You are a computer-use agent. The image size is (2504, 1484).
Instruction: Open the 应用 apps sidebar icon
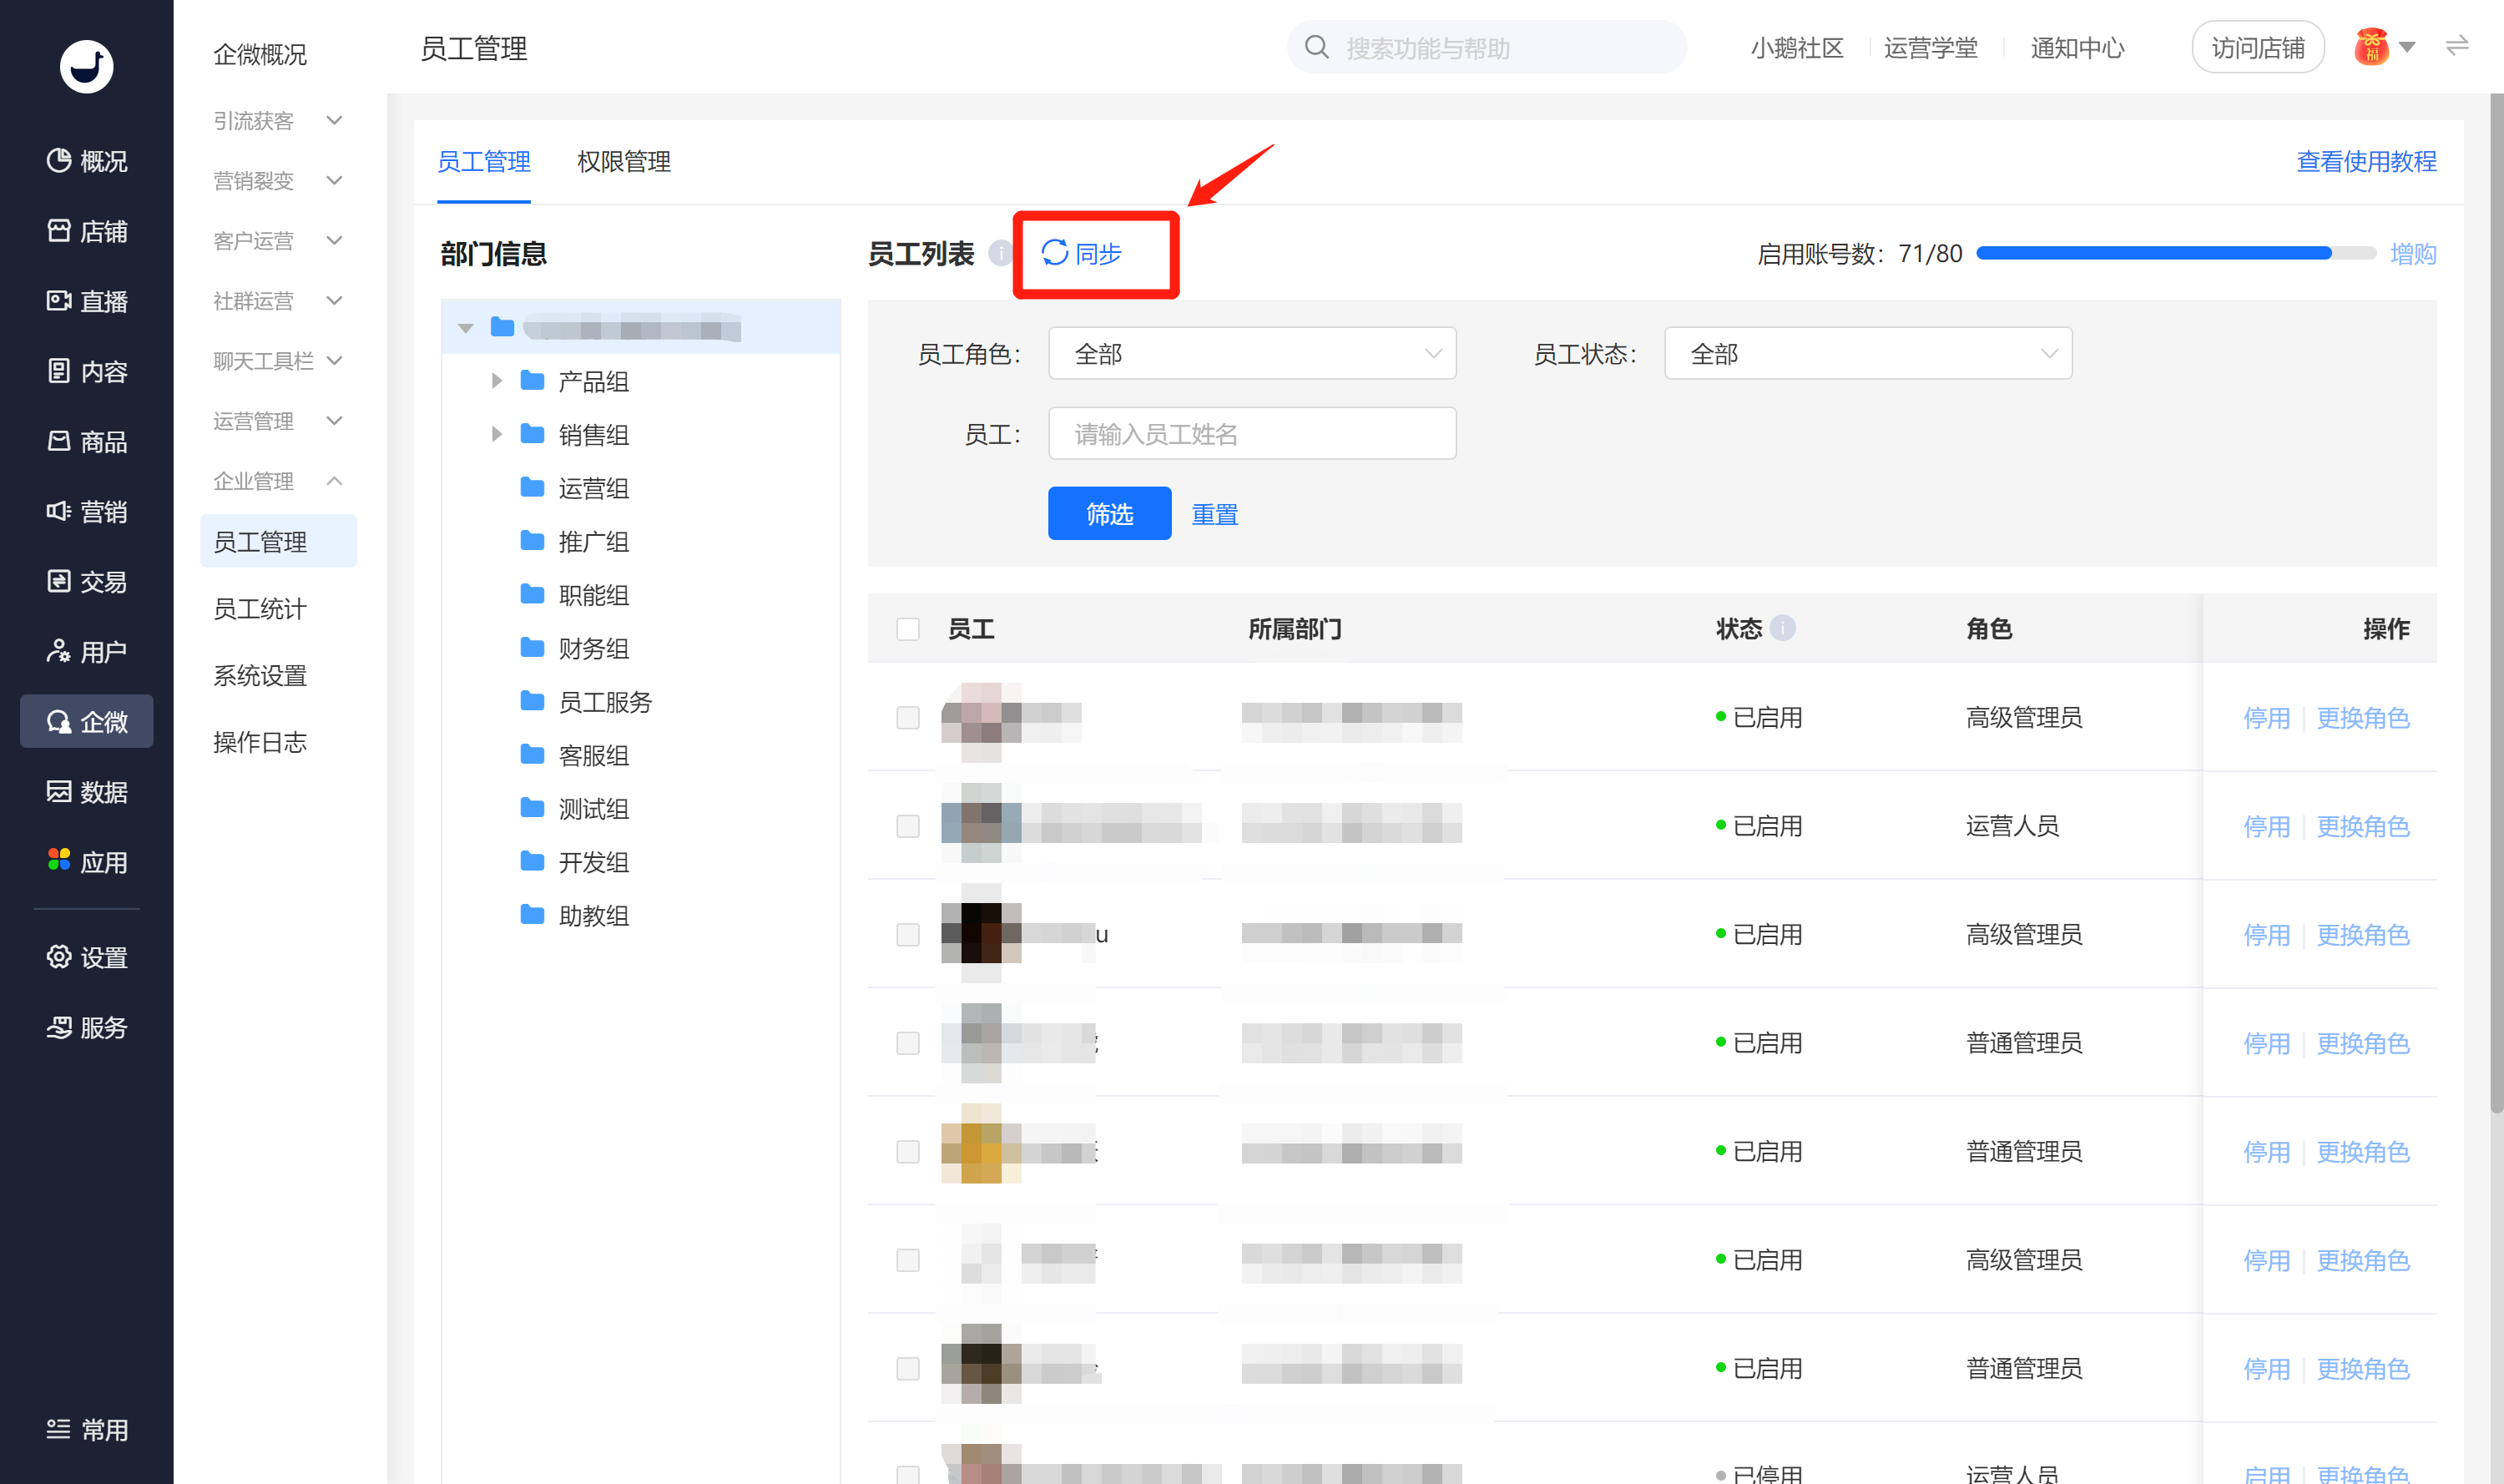click(59, 860)
